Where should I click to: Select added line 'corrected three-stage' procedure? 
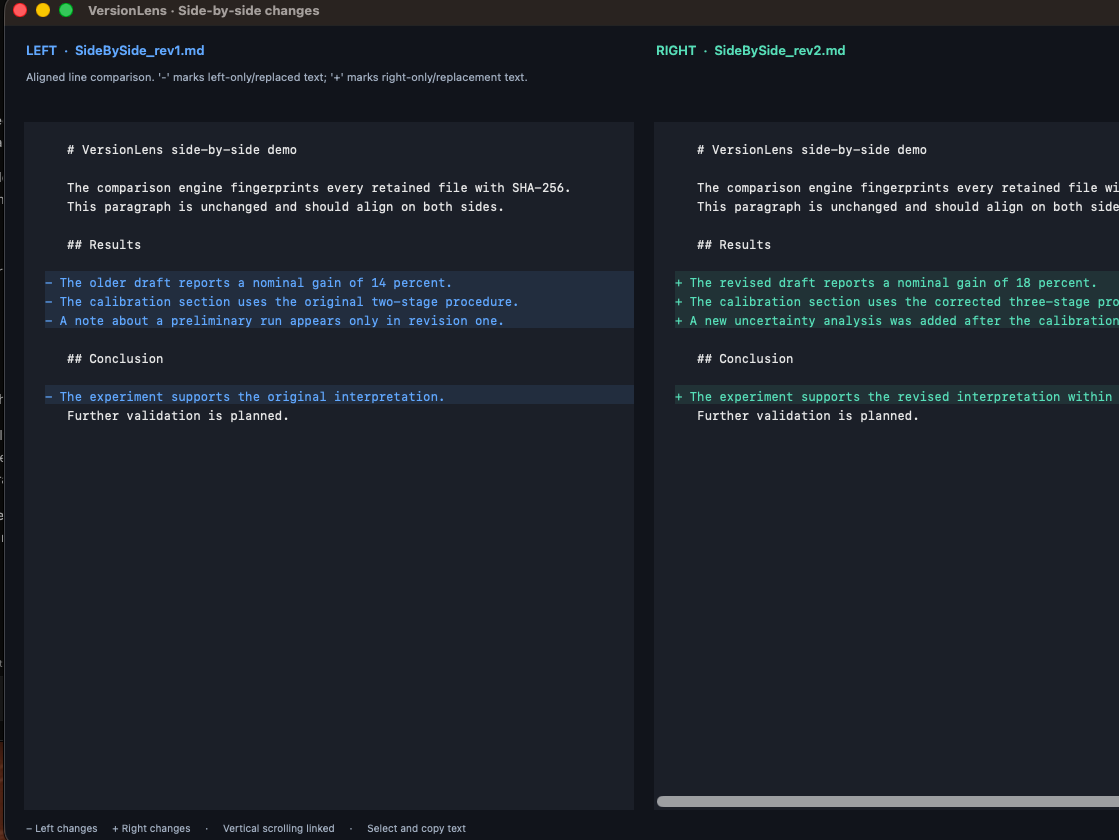pyautogui.click(x=896, y=302)
